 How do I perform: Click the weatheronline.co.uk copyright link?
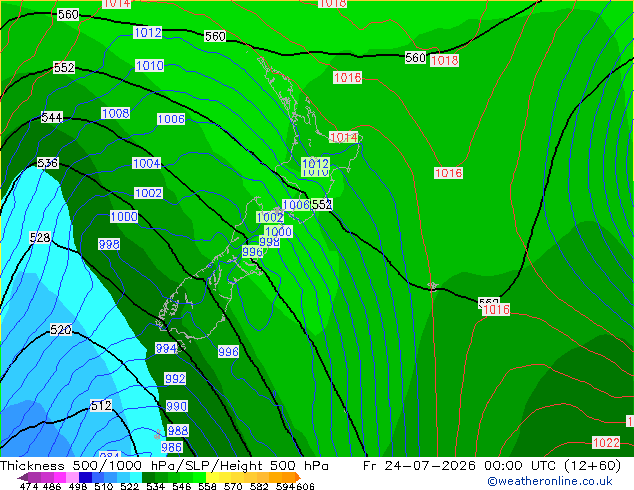click(550, 481)
